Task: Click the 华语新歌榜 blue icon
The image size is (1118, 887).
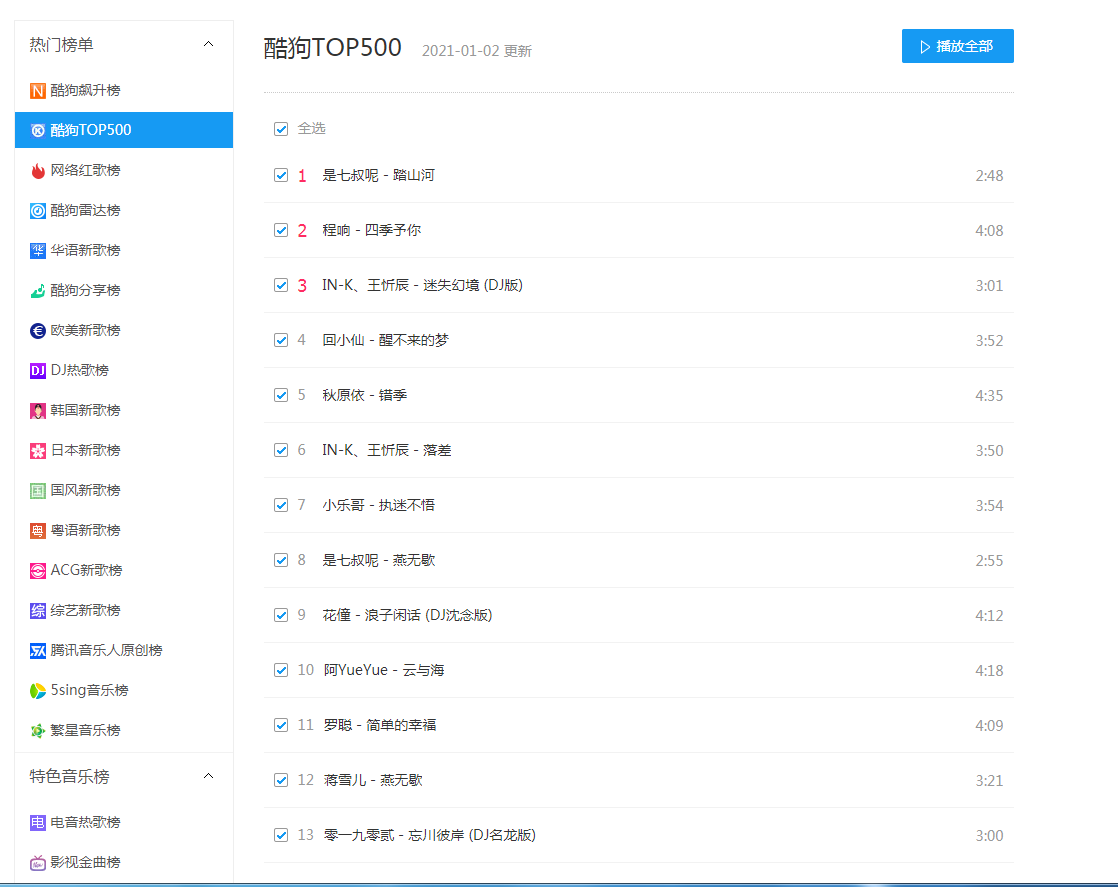Action: pos(38,250)
